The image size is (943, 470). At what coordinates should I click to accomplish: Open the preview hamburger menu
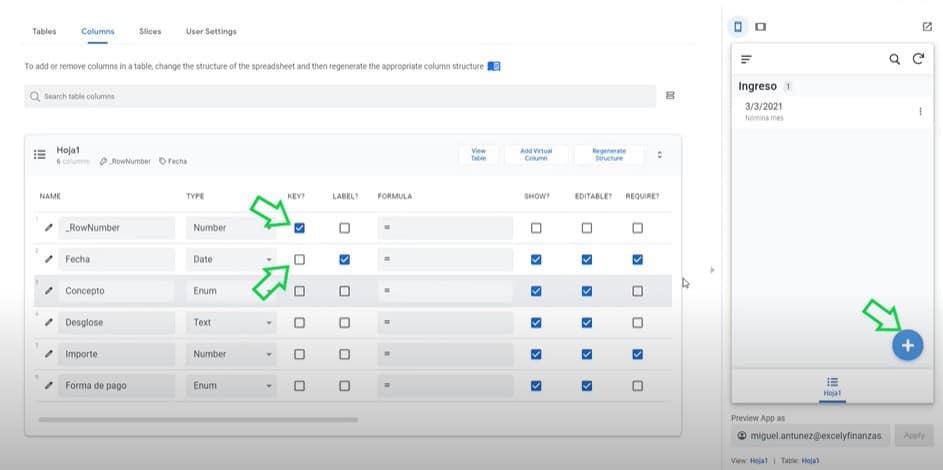[746, 59]
